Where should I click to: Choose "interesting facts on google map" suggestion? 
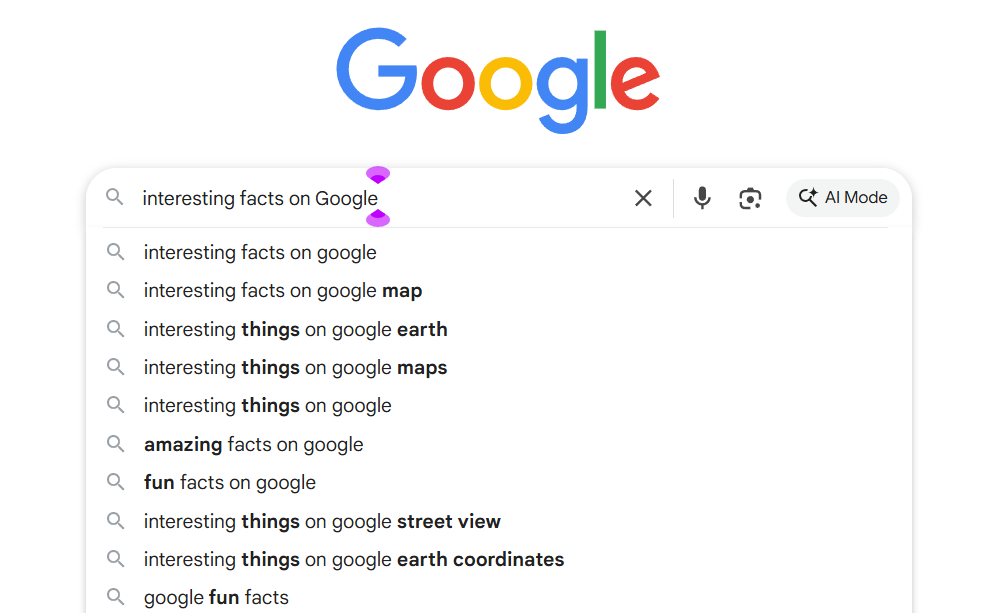point(283,291)
